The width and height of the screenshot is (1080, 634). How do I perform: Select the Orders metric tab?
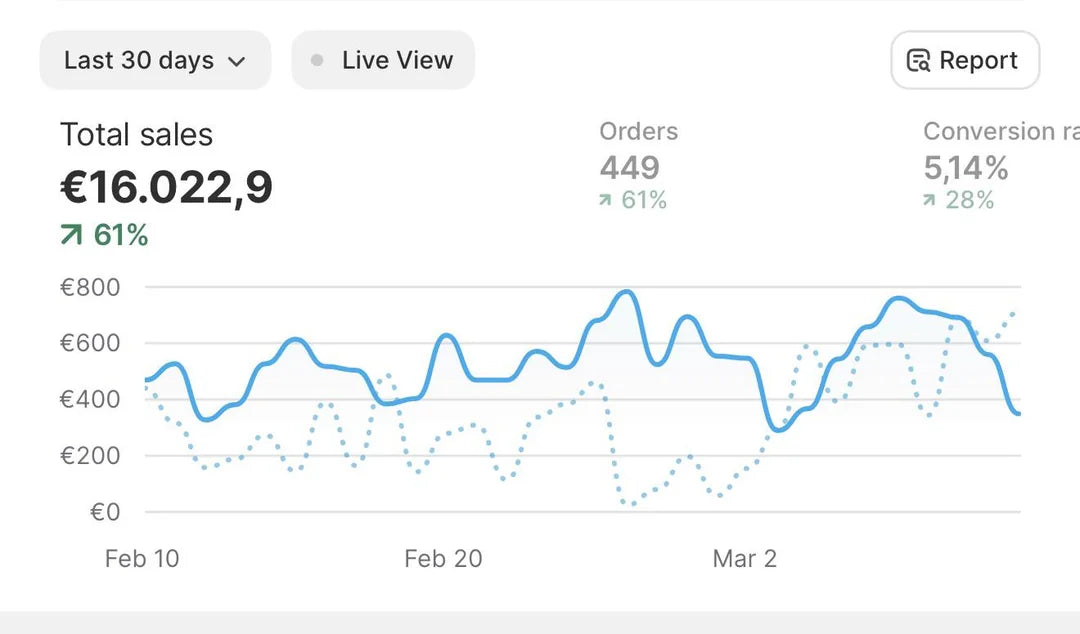[x=638, y=131]
